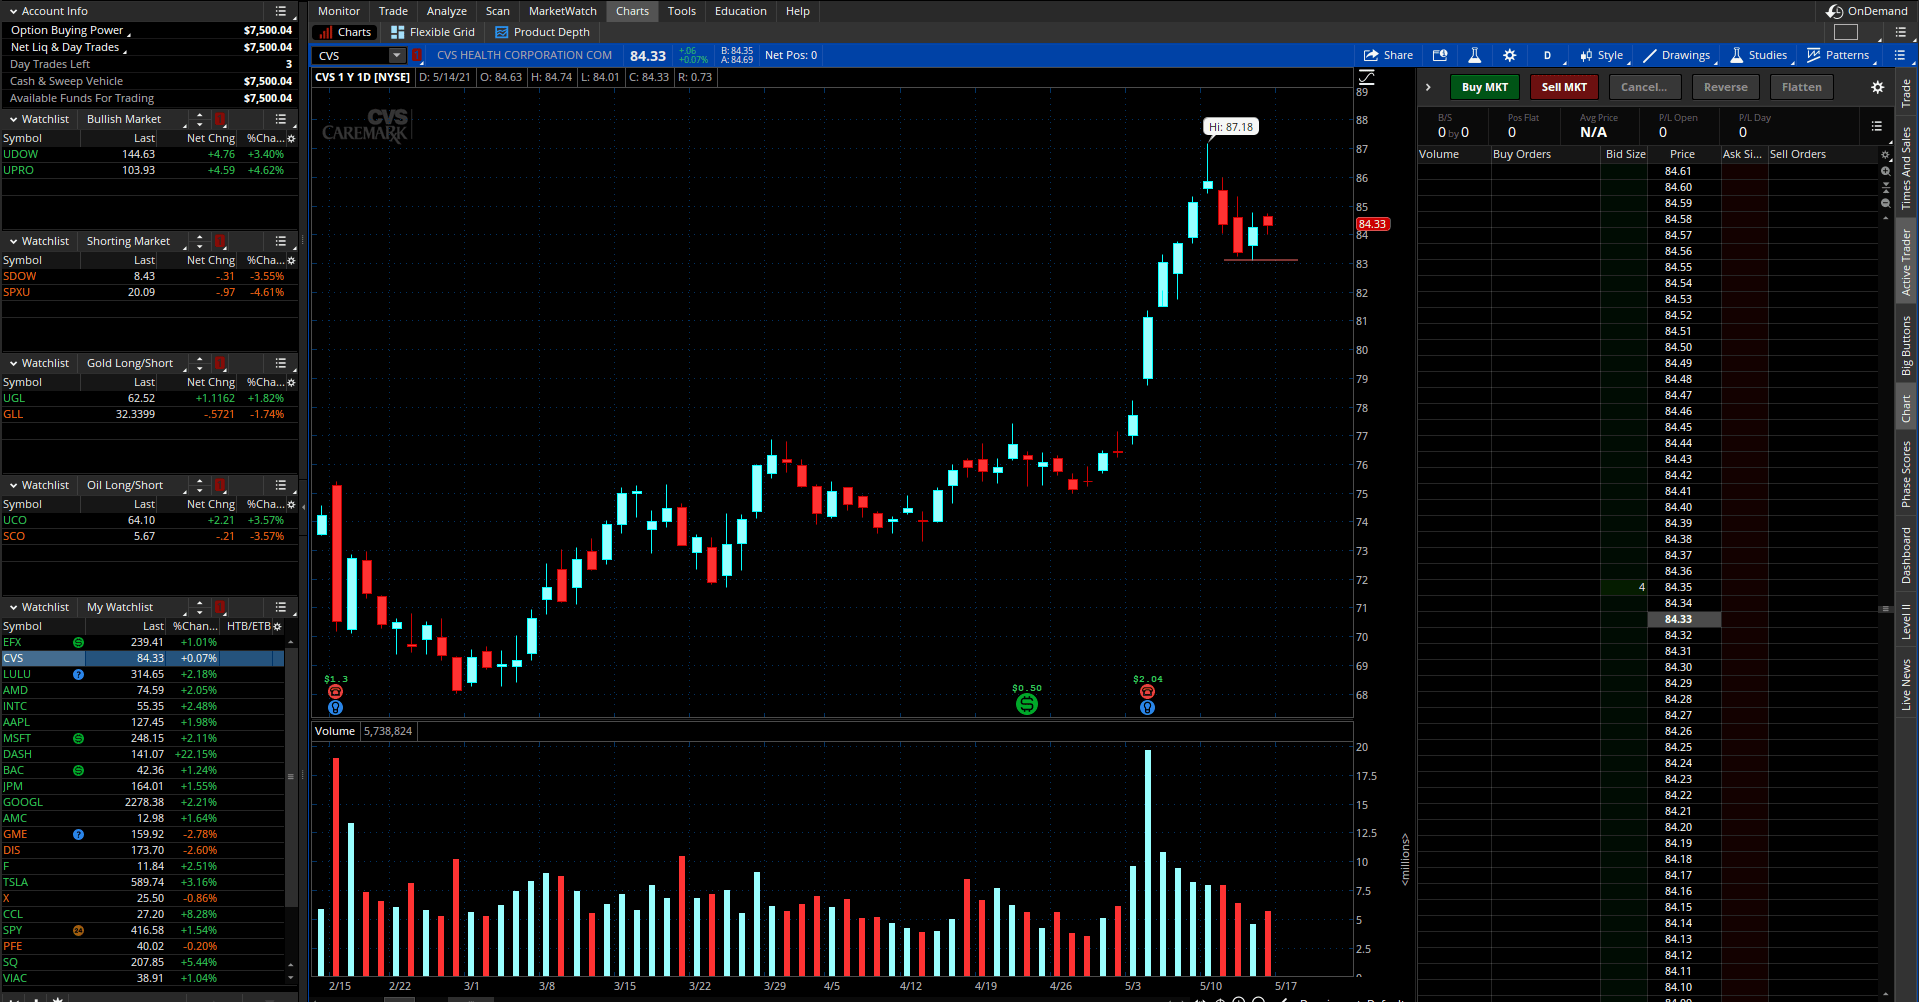Click the report icon next to Share
This screenshot has width=1919, height=1002.
tap(1440, 55)
